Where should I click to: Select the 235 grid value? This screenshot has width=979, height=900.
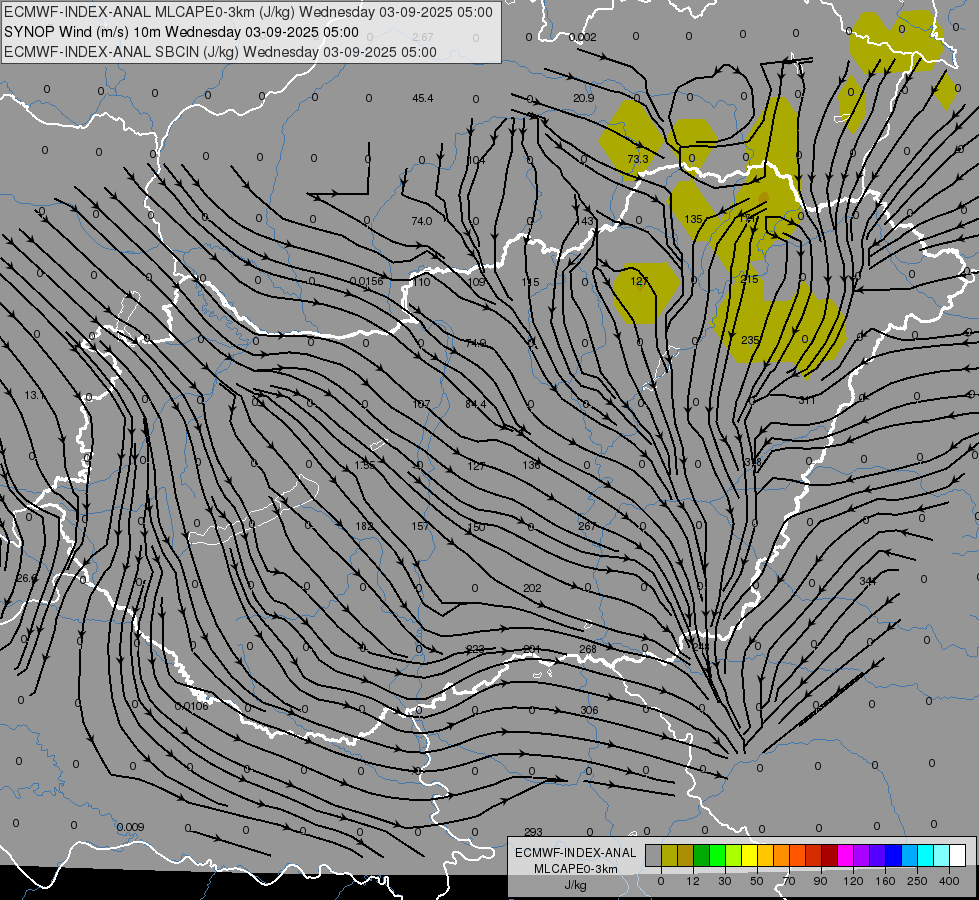pos(750,340)
